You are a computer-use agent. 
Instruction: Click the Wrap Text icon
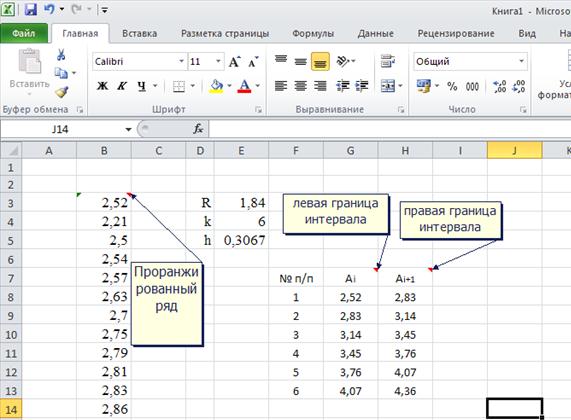tap(388, 61)
